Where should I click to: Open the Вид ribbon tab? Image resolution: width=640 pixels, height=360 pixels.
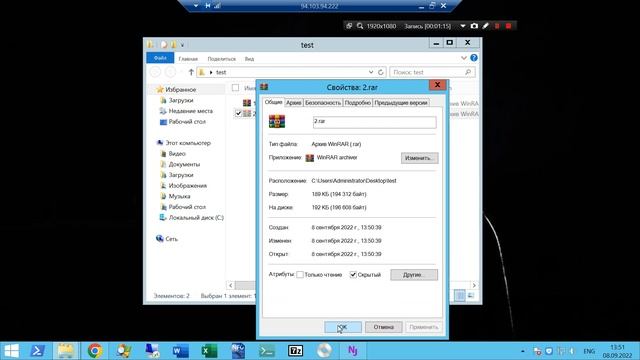point(249,59)
